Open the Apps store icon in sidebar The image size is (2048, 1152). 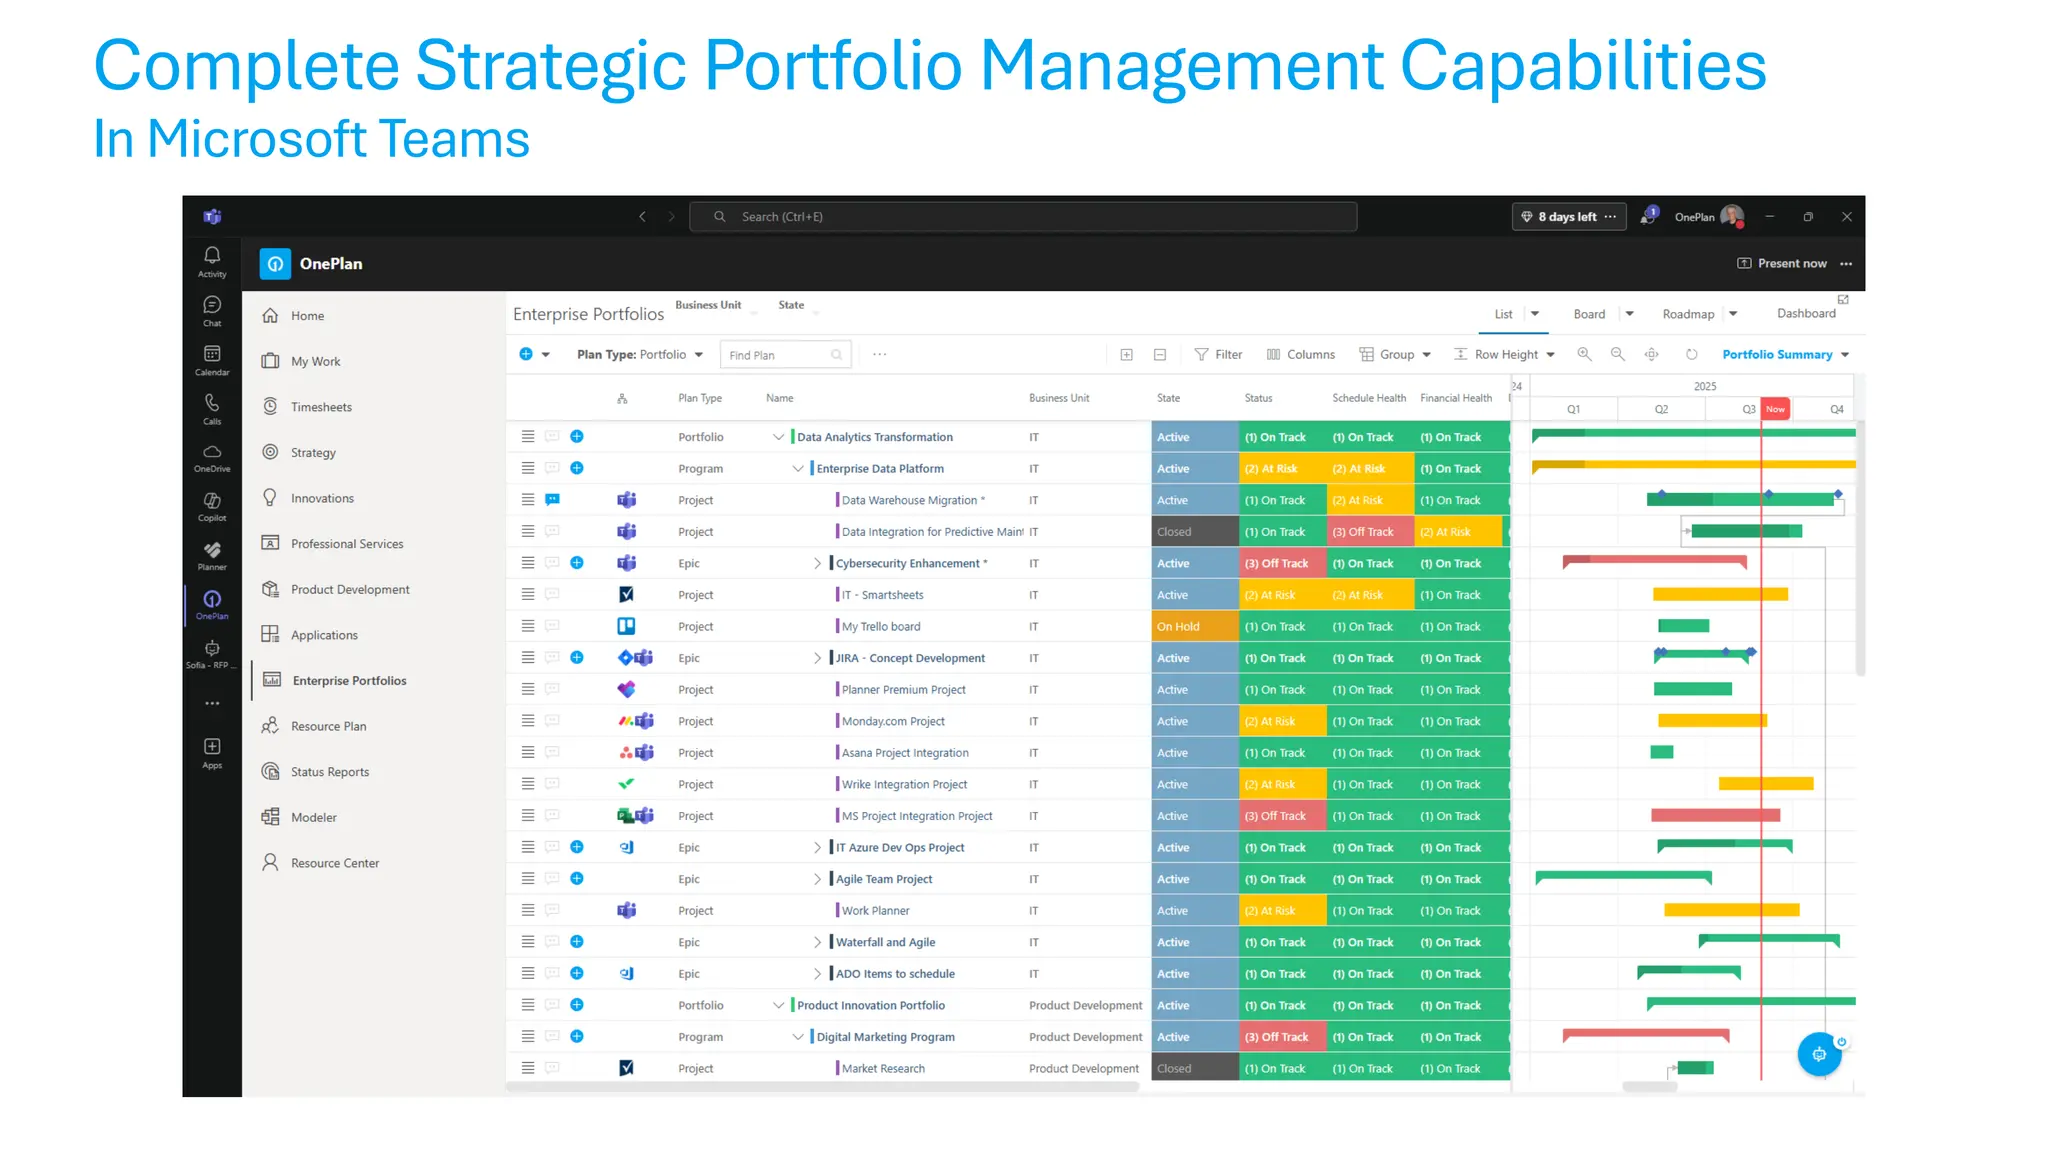[x=212, y=753]
